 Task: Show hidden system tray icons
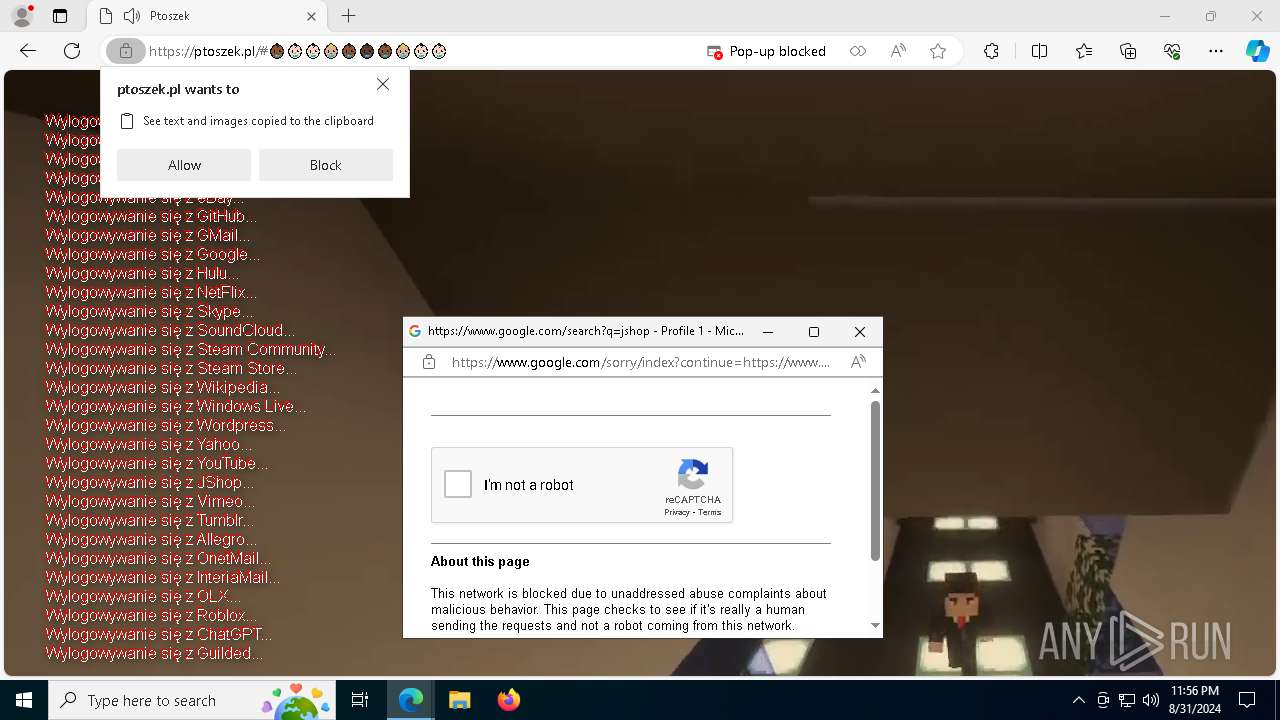[x=1078, y=700]
